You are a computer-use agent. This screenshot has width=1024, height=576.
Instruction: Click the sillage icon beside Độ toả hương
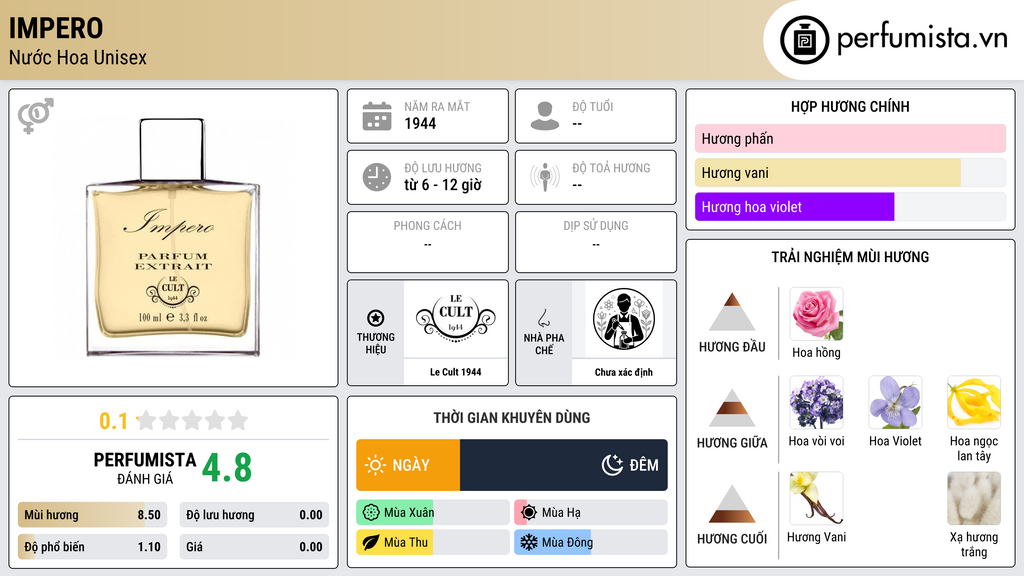[x=545, y=177]
